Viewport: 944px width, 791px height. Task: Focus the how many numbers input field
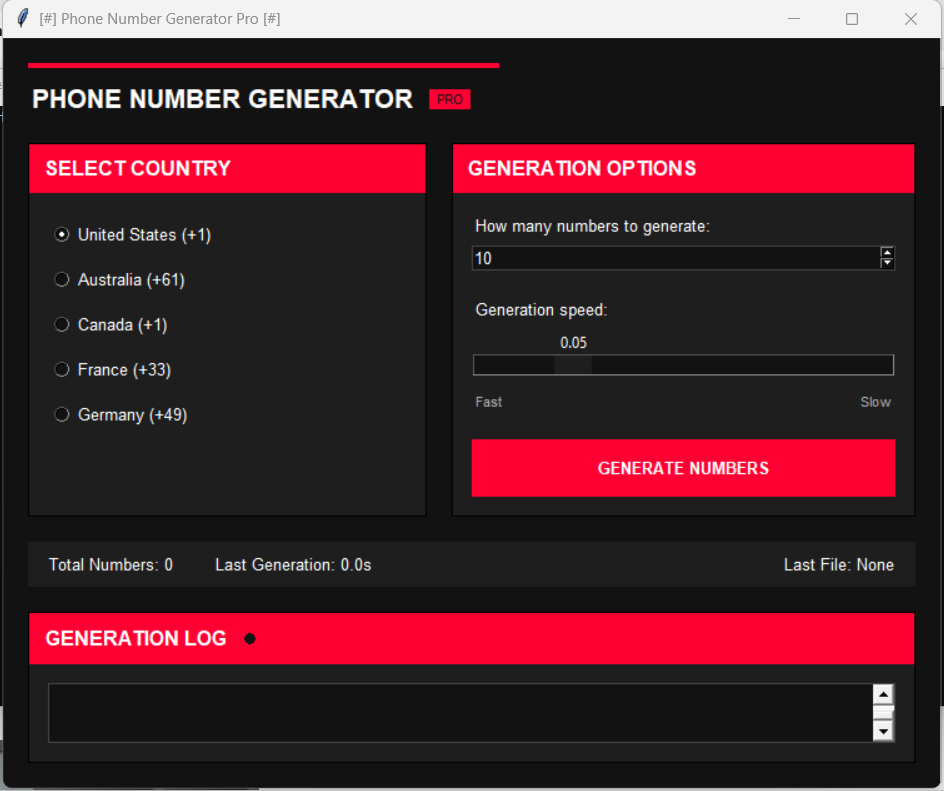[675, 258]
